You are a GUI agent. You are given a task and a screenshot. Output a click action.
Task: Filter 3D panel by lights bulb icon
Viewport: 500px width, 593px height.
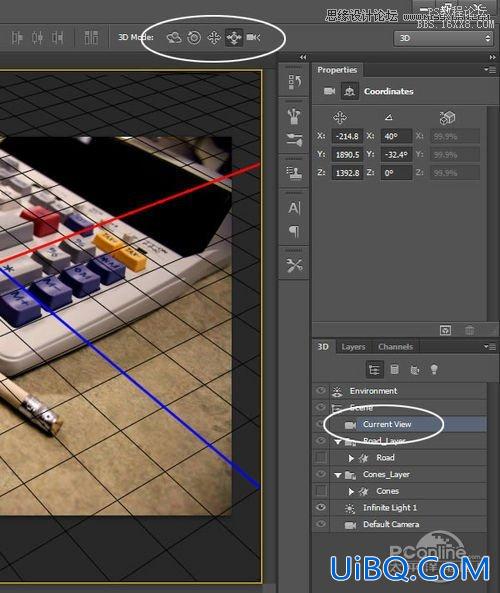pyautogui.click(x=434, y=369)
